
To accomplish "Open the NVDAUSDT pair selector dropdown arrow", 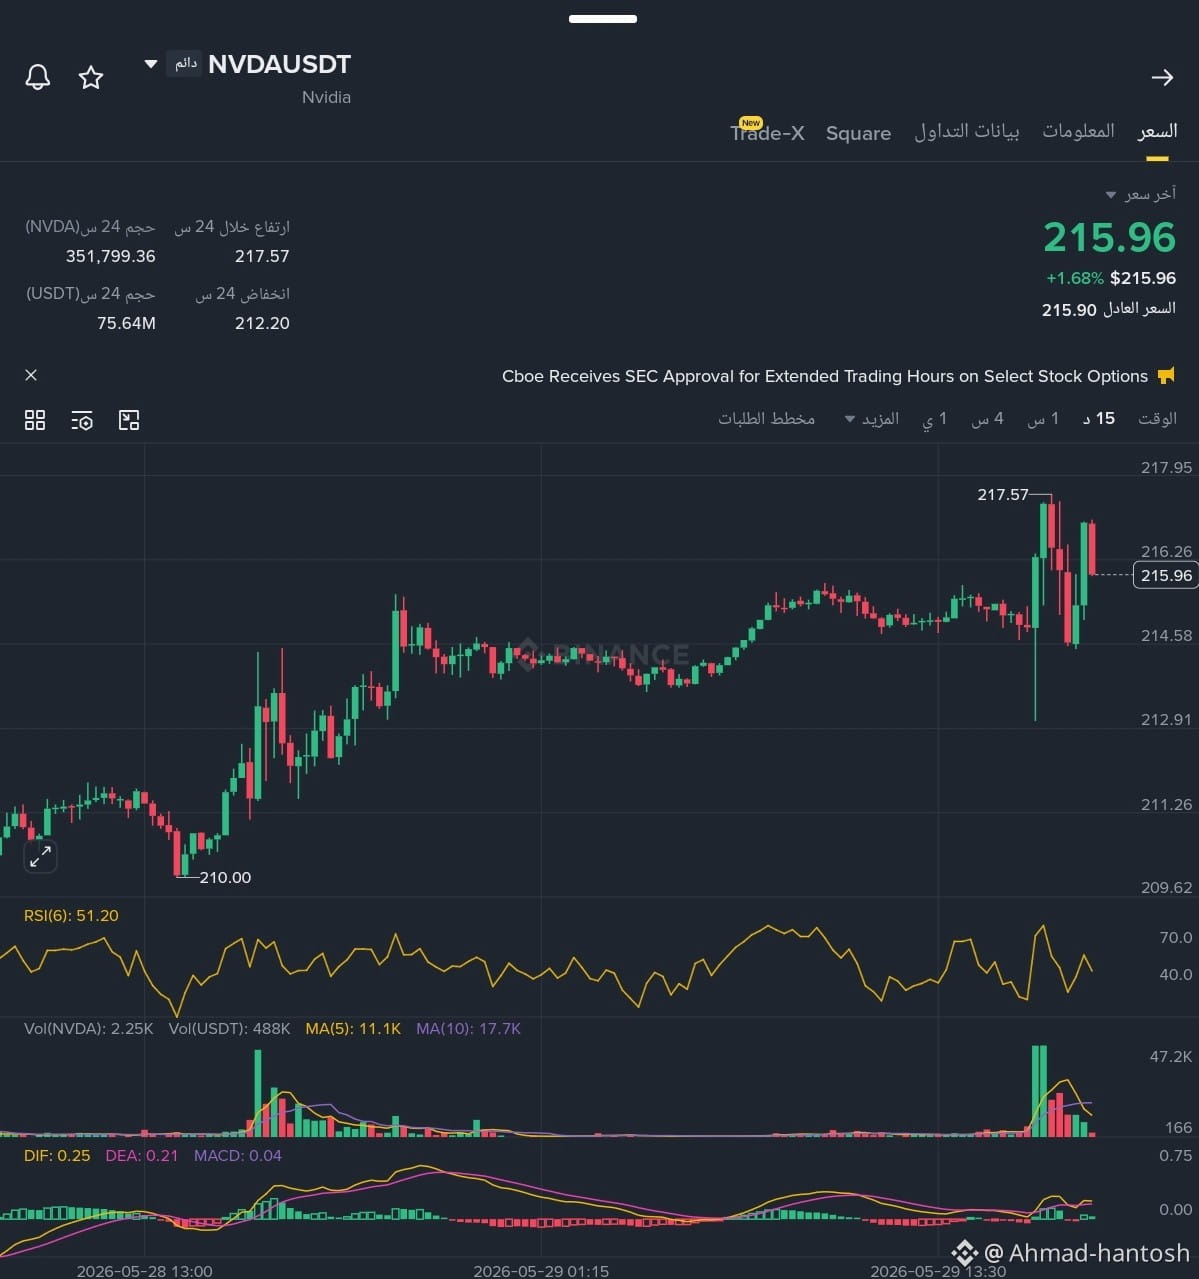I will pyautogui.click(x=151, y=64).
